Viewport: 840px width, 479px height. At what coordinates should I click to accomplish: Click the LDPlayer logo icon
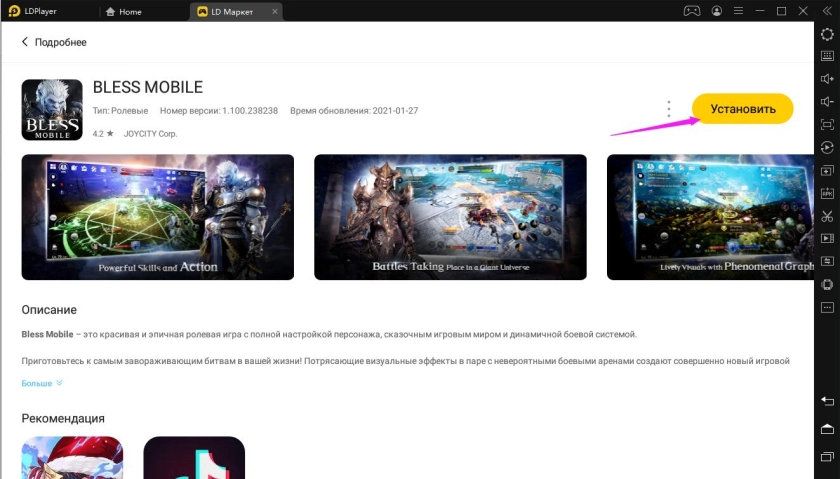pyautogui.click(x=14, y=11)
